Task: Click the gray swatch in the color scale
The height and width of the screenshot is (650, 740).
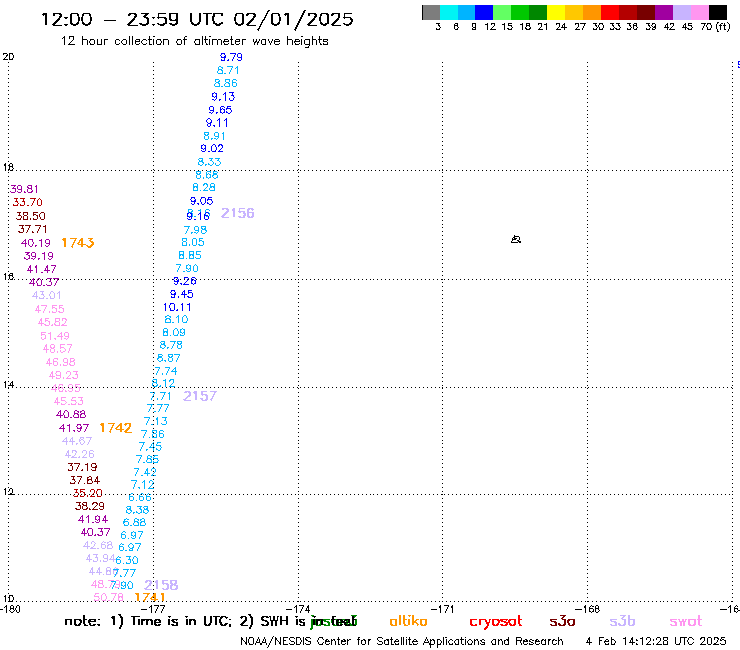Action: pyautogui.click(x=431, y=12)
